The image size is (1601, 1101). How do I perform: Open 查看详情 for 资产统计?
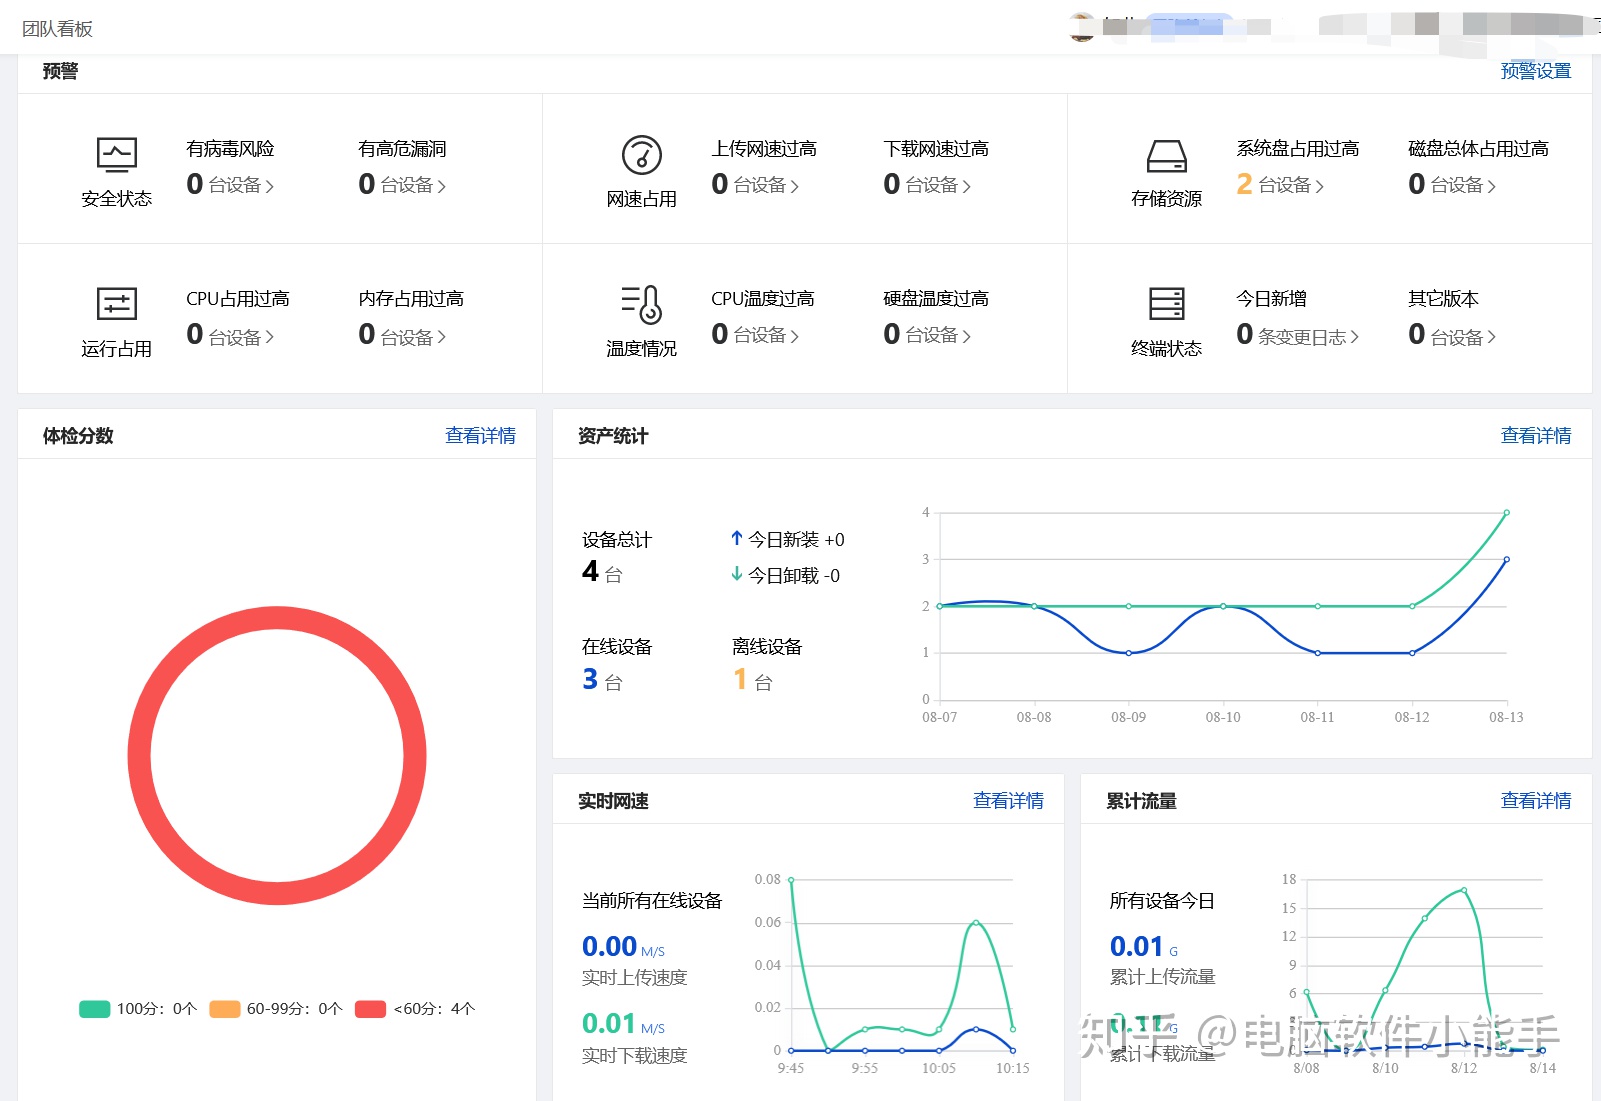1535,434
